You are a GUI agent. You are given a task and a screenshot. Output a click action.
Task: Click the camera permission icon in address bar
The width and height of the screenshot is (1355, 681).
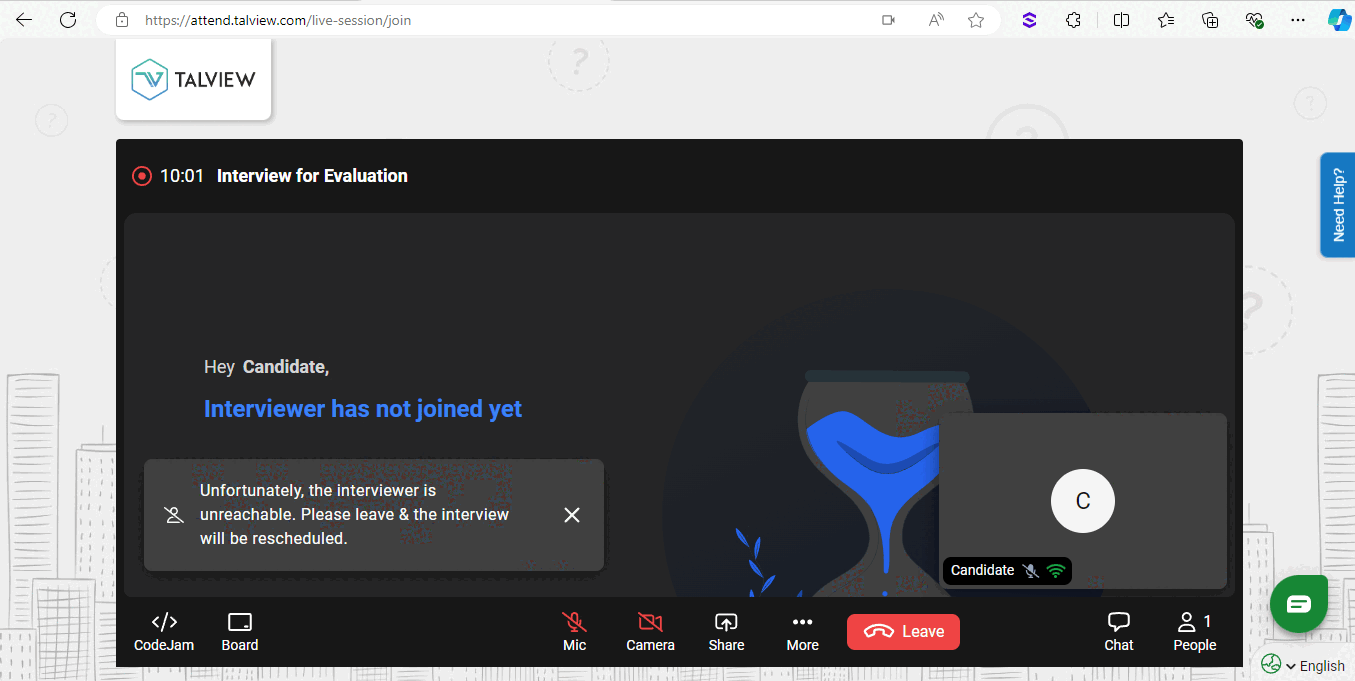(x=888, y=20)
